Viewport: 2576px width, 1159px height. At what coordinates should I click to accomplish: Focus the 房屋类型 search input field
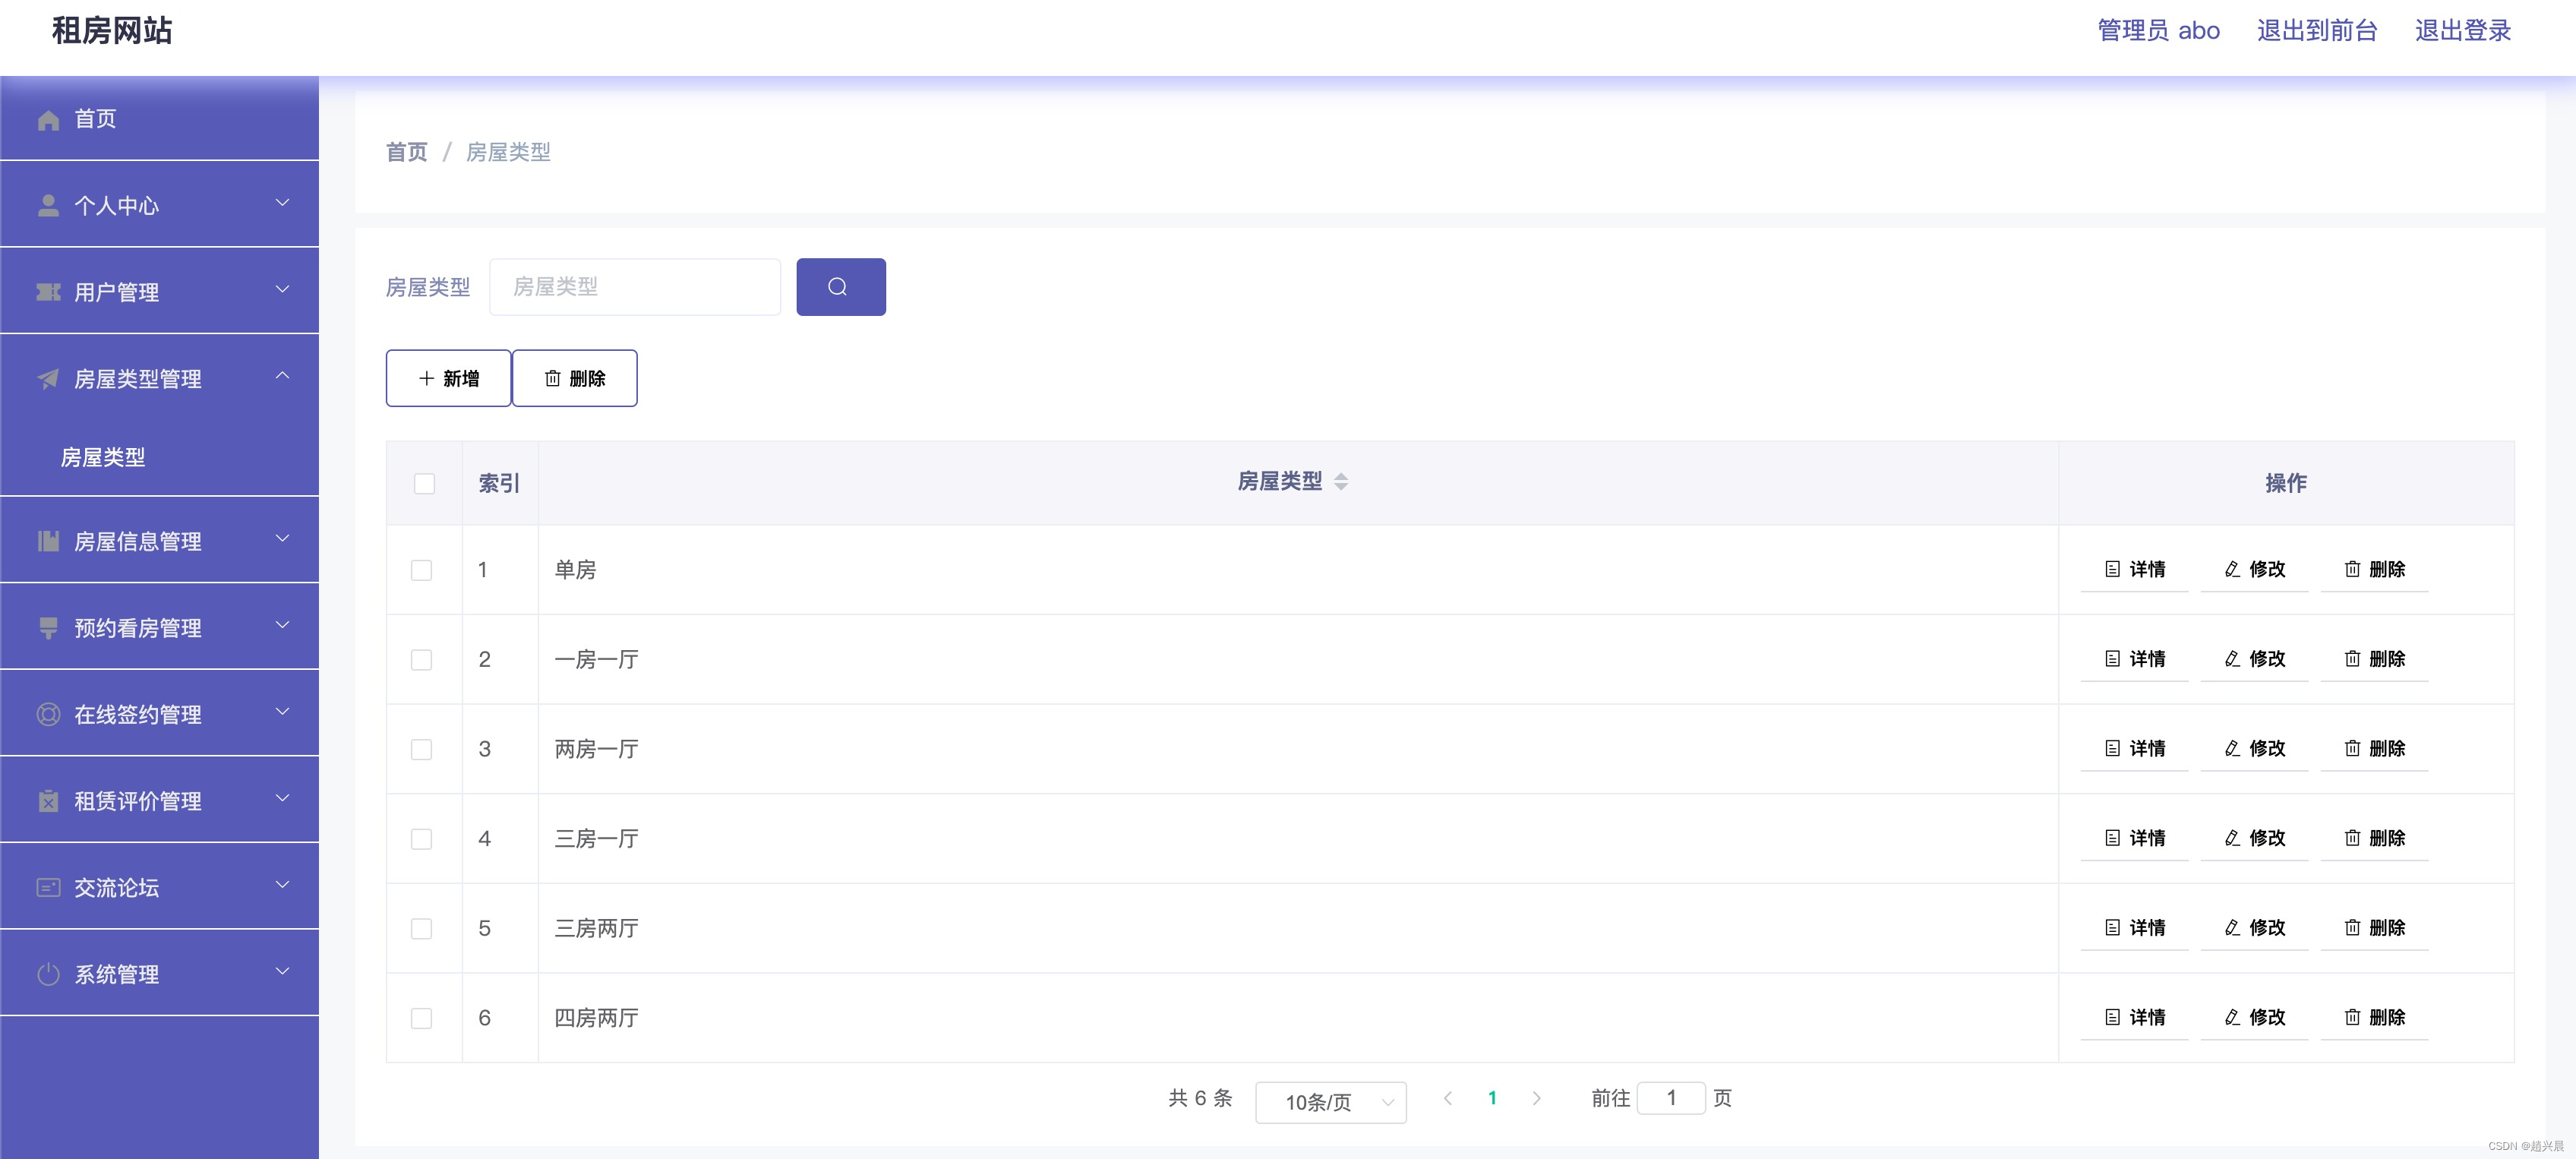[x=635, y=287]
